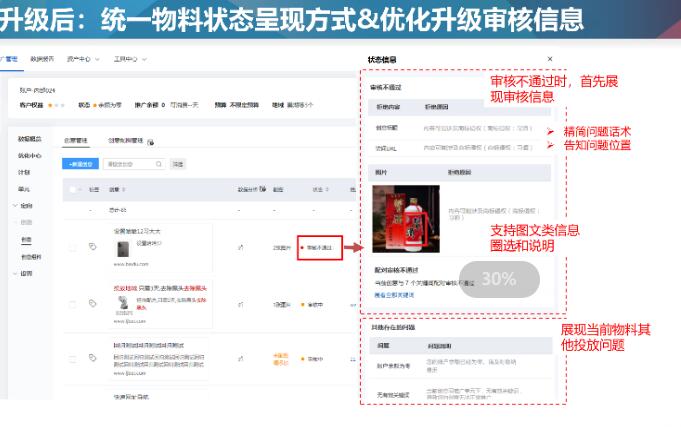Click the 审核不通过 status in first row
The width and height of the screenshot is (681, 427).
[x=319, y=247]
